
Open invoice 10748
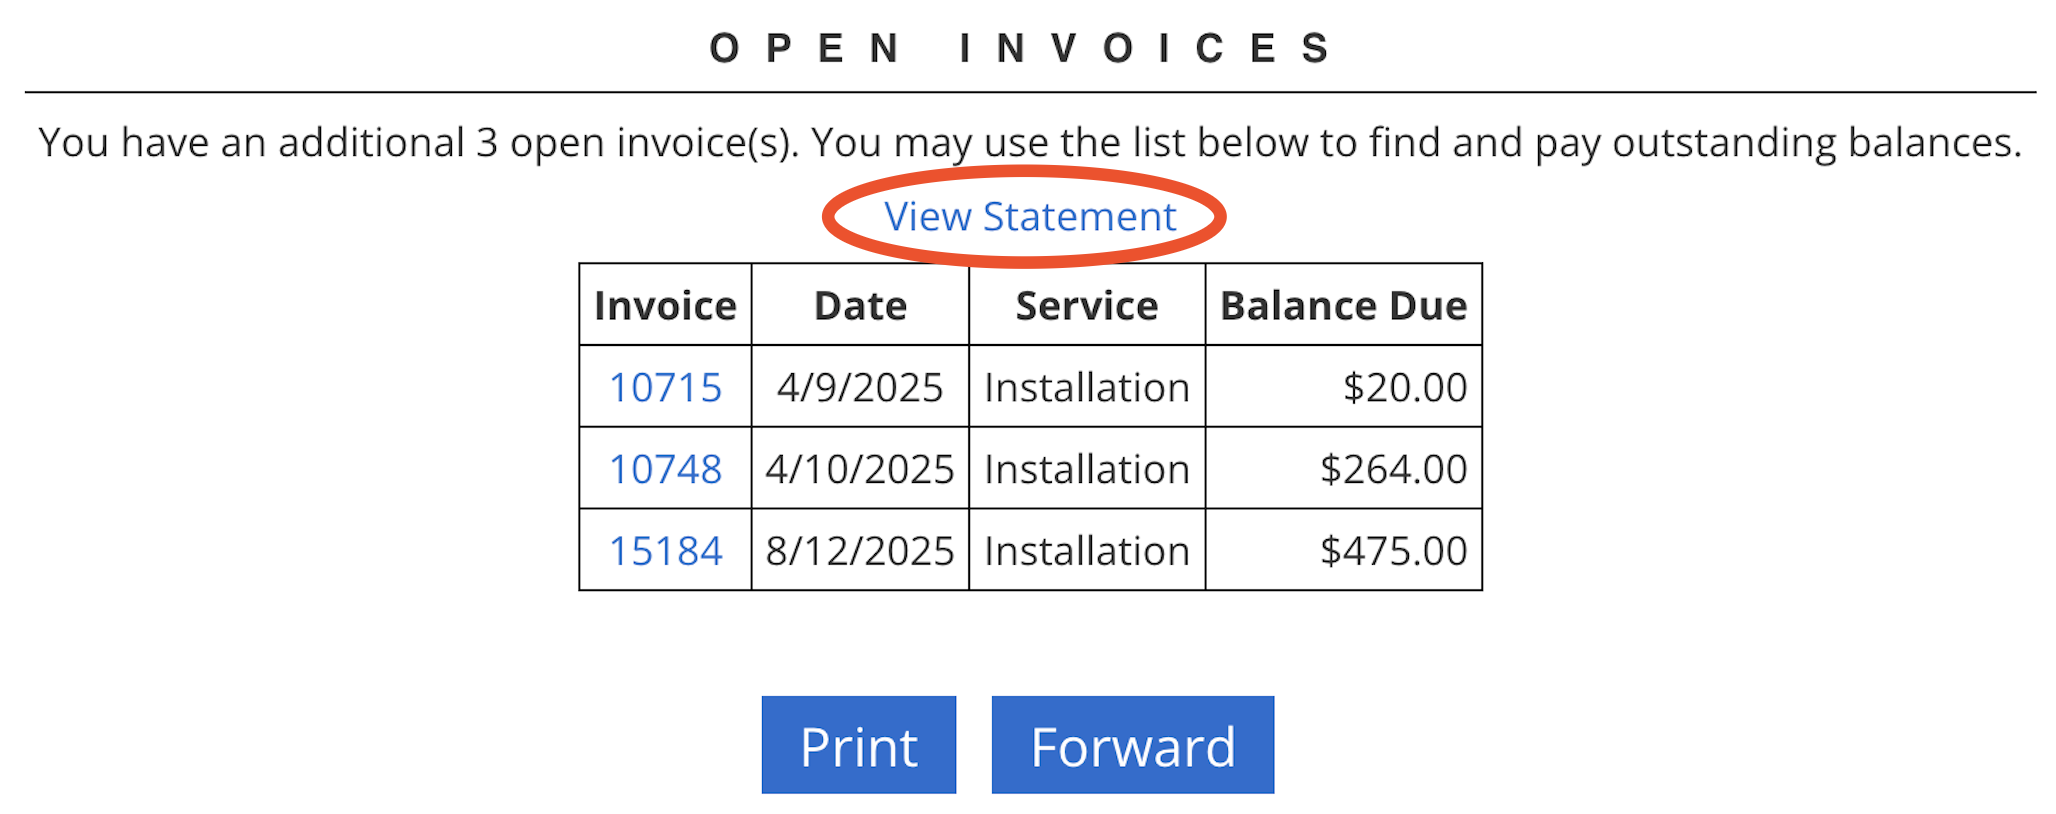point(665,470)
